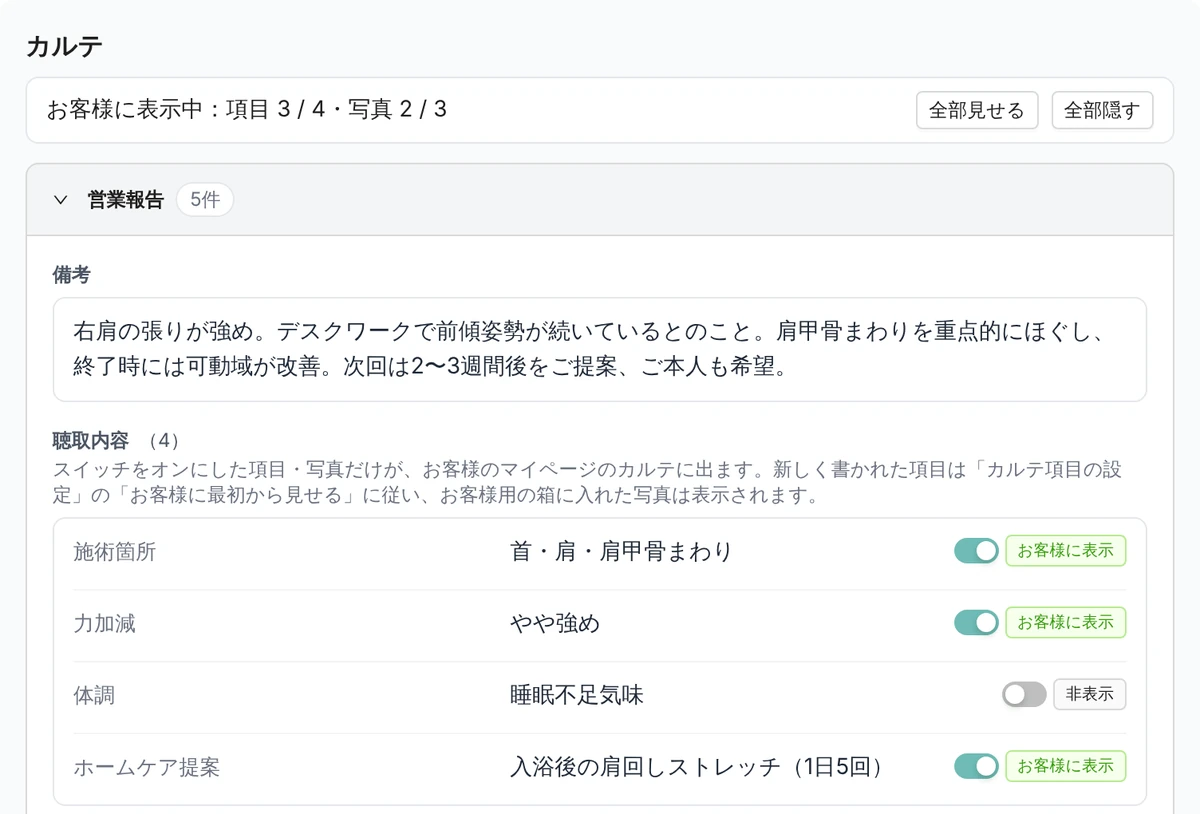Click the お客様に表示 badge in 力加減 row
1200x814 pixels.
pos(1065,623)
